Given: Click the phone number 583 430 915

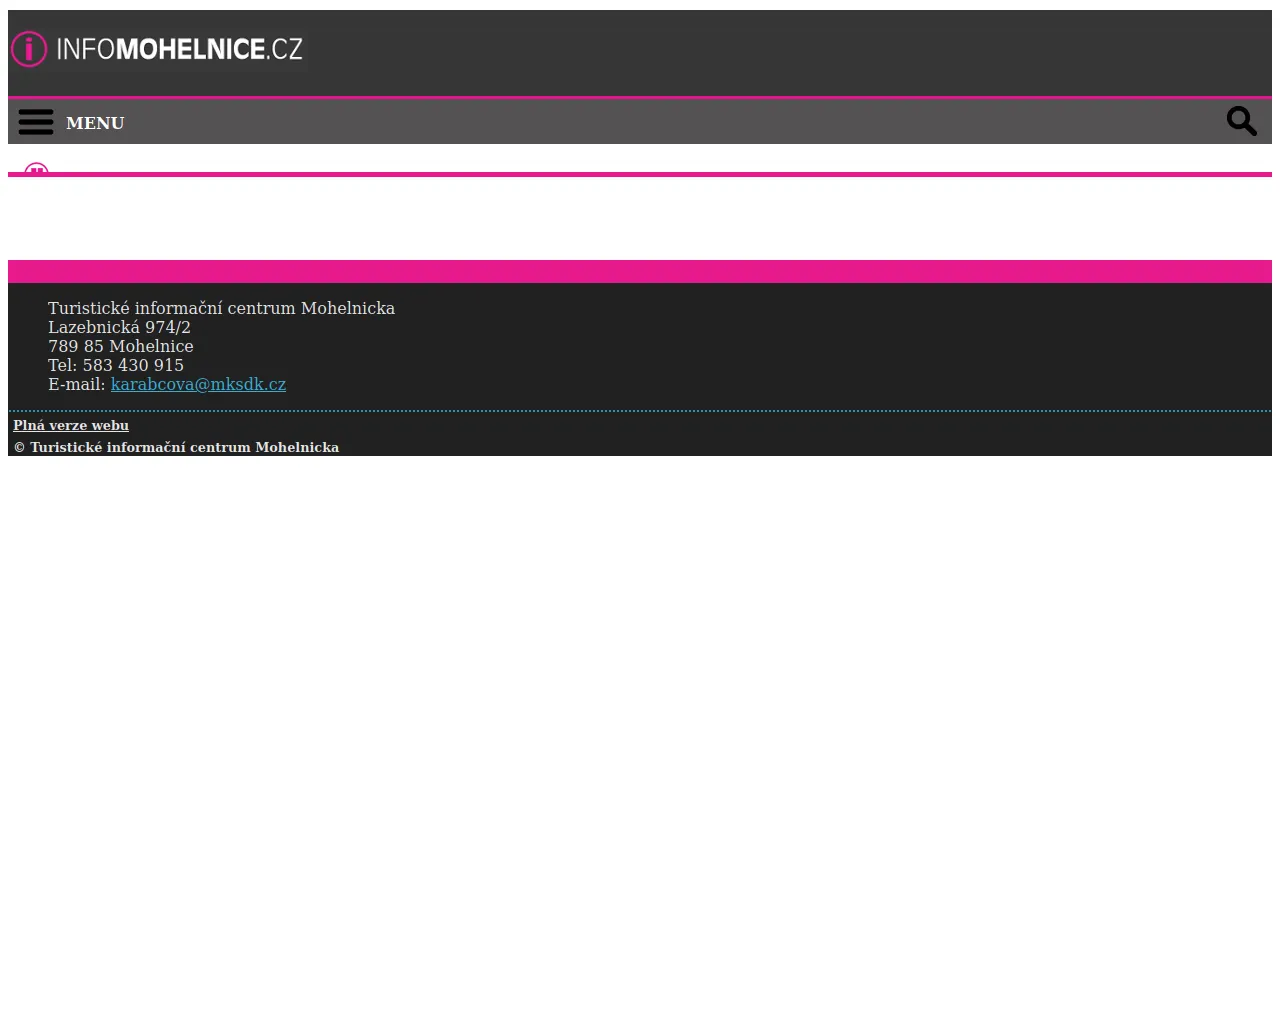Looking at the screenshot, I should [133, 366].
